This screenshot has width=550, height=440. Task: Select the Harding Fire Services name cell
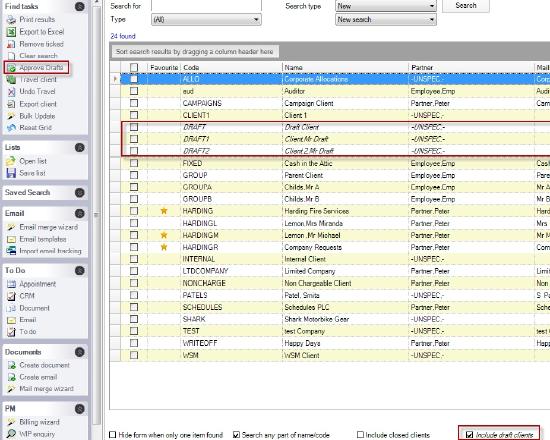(346, 211)
